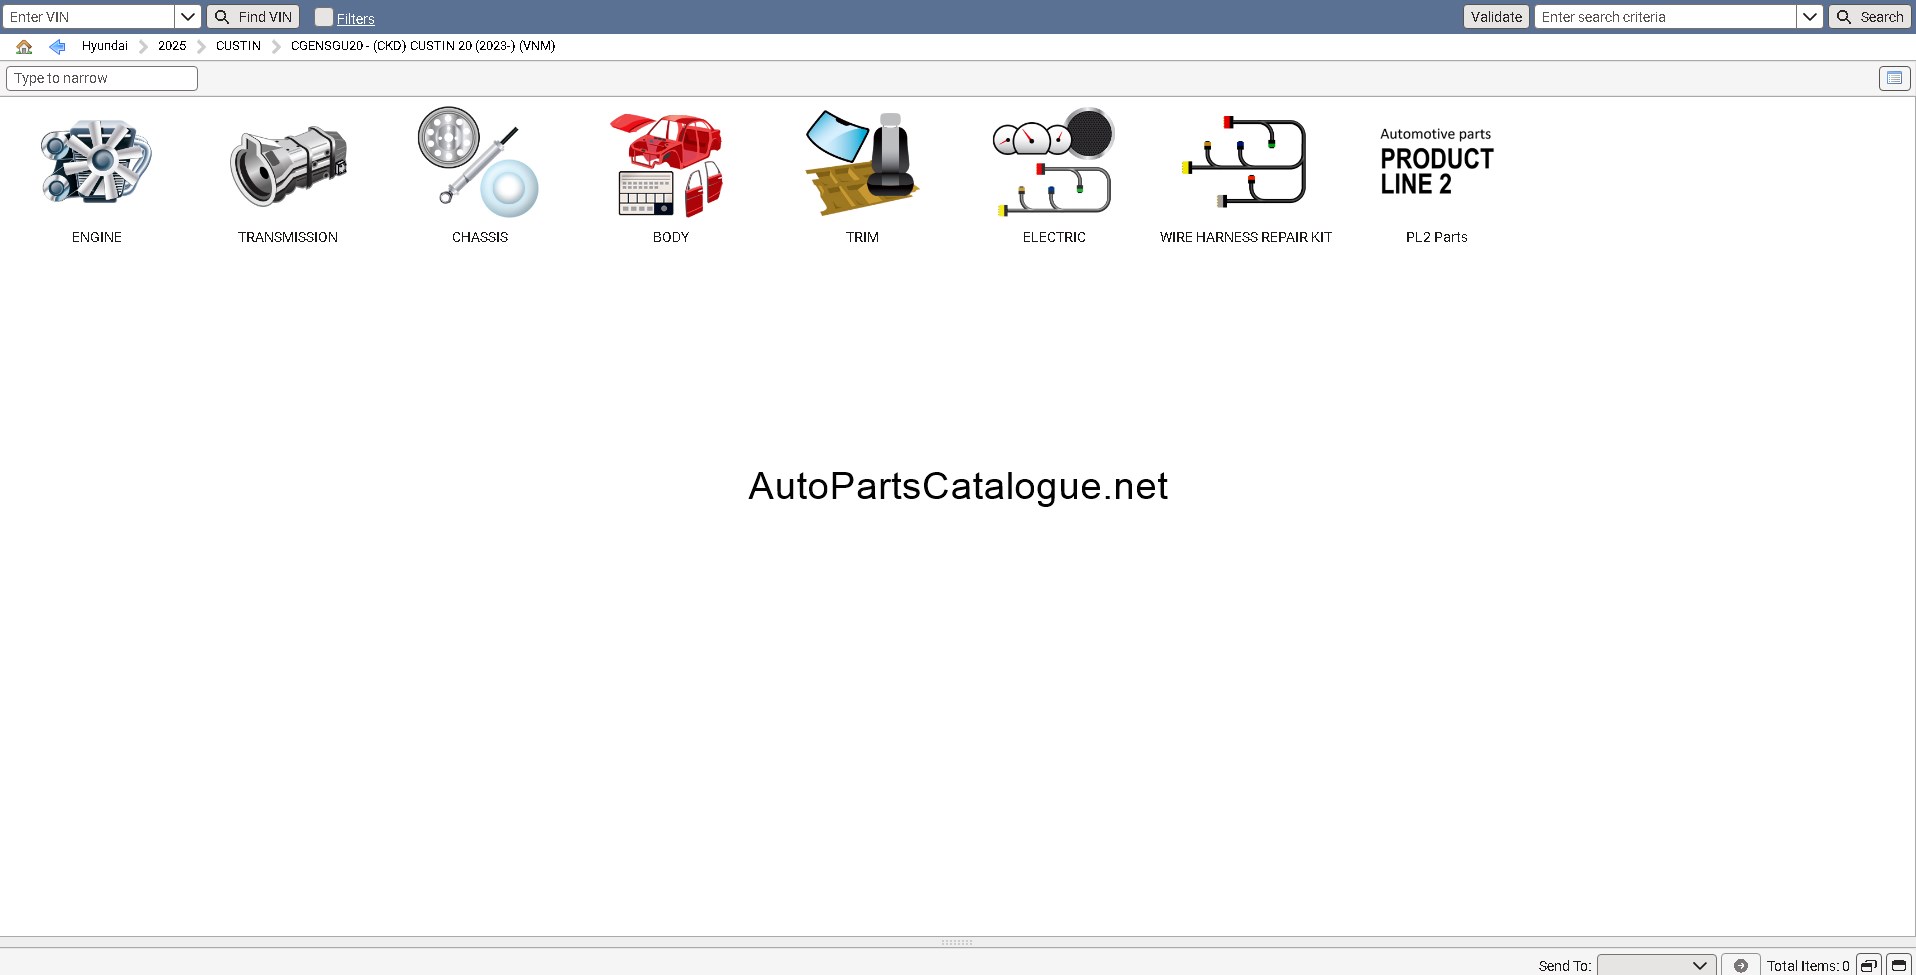Click the Validate button

[1496, 17]
